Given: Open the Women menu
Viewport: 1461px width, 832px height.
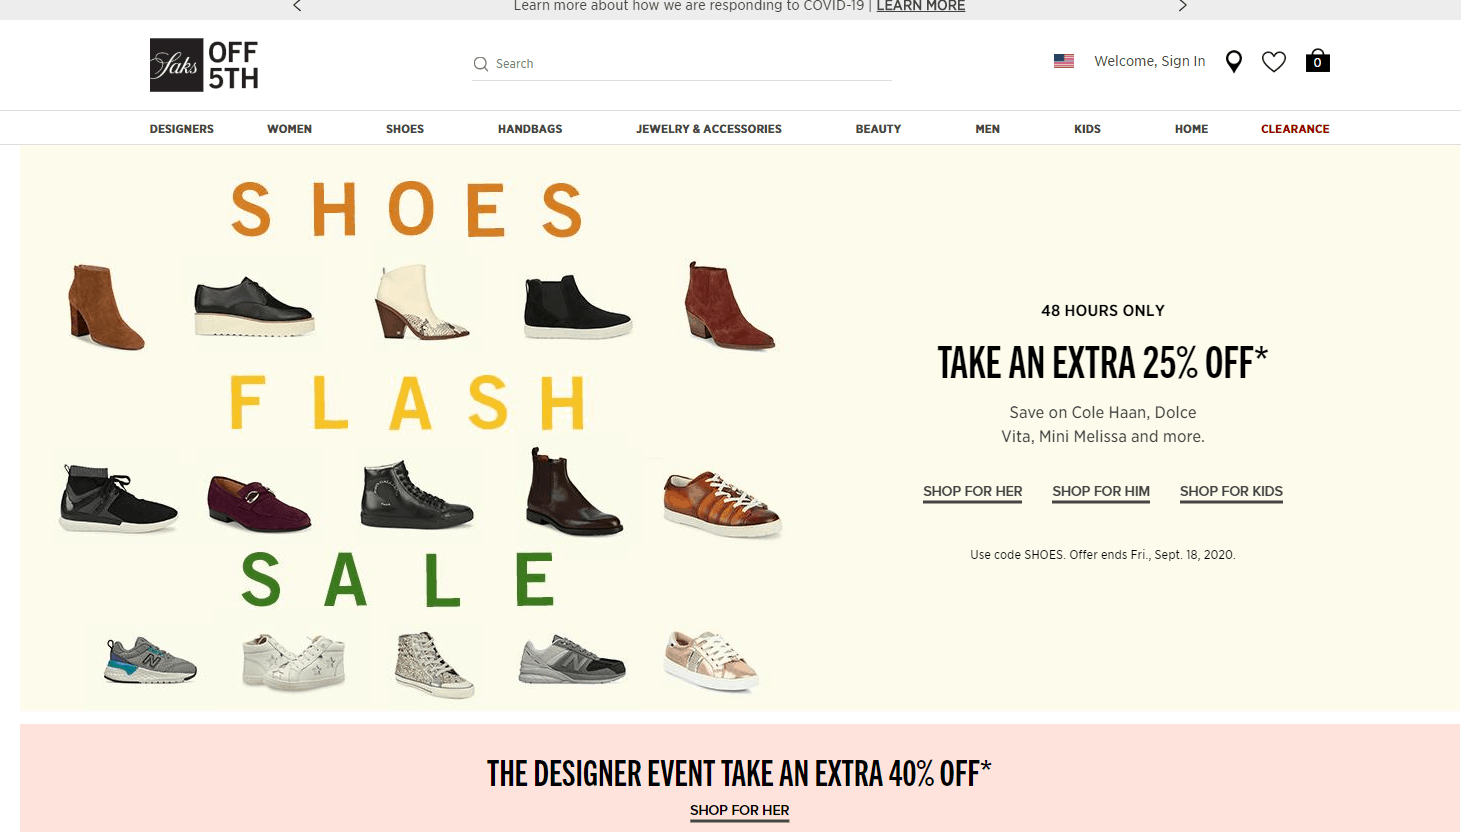Looking at the screenshot, I should click(289, 129).
